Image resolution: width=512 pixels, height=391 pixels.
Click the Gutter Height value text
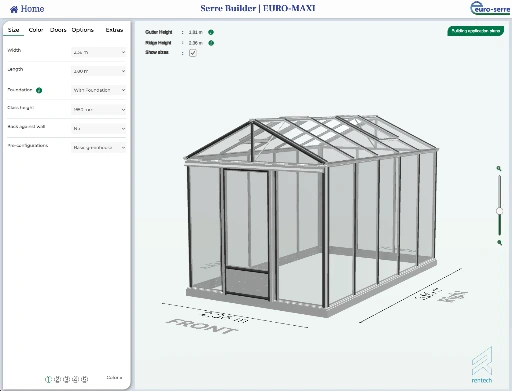click(x=196, y=32)
